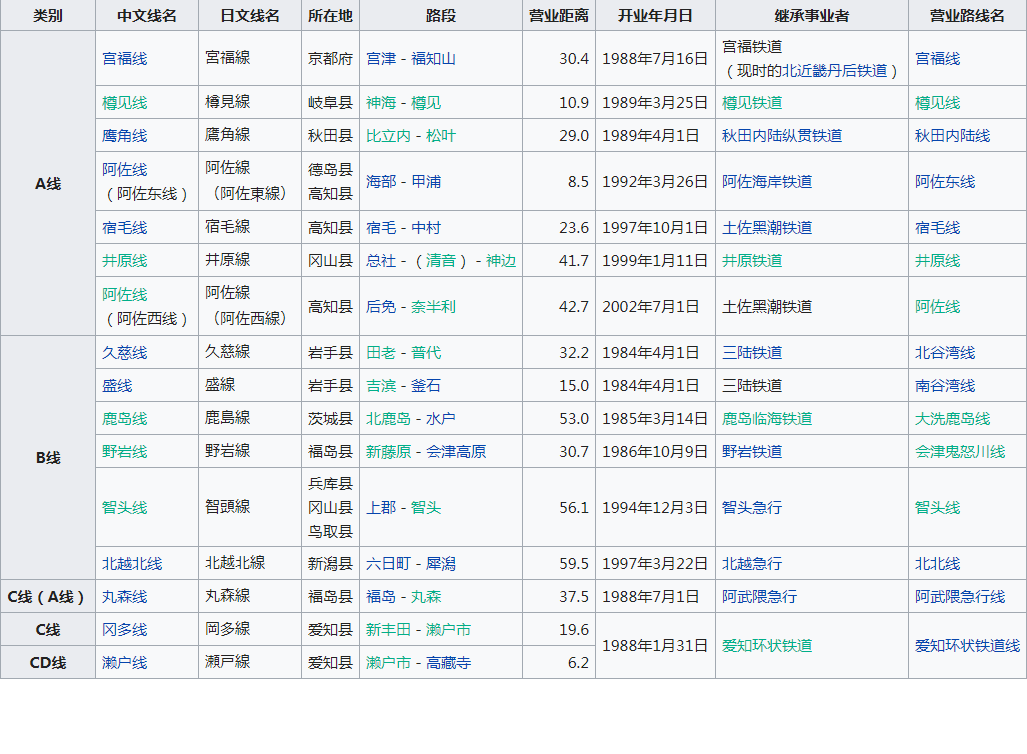This screenshot has width=1027, height=754.
Task: Open the 比立内 station link
Action: 388,136
